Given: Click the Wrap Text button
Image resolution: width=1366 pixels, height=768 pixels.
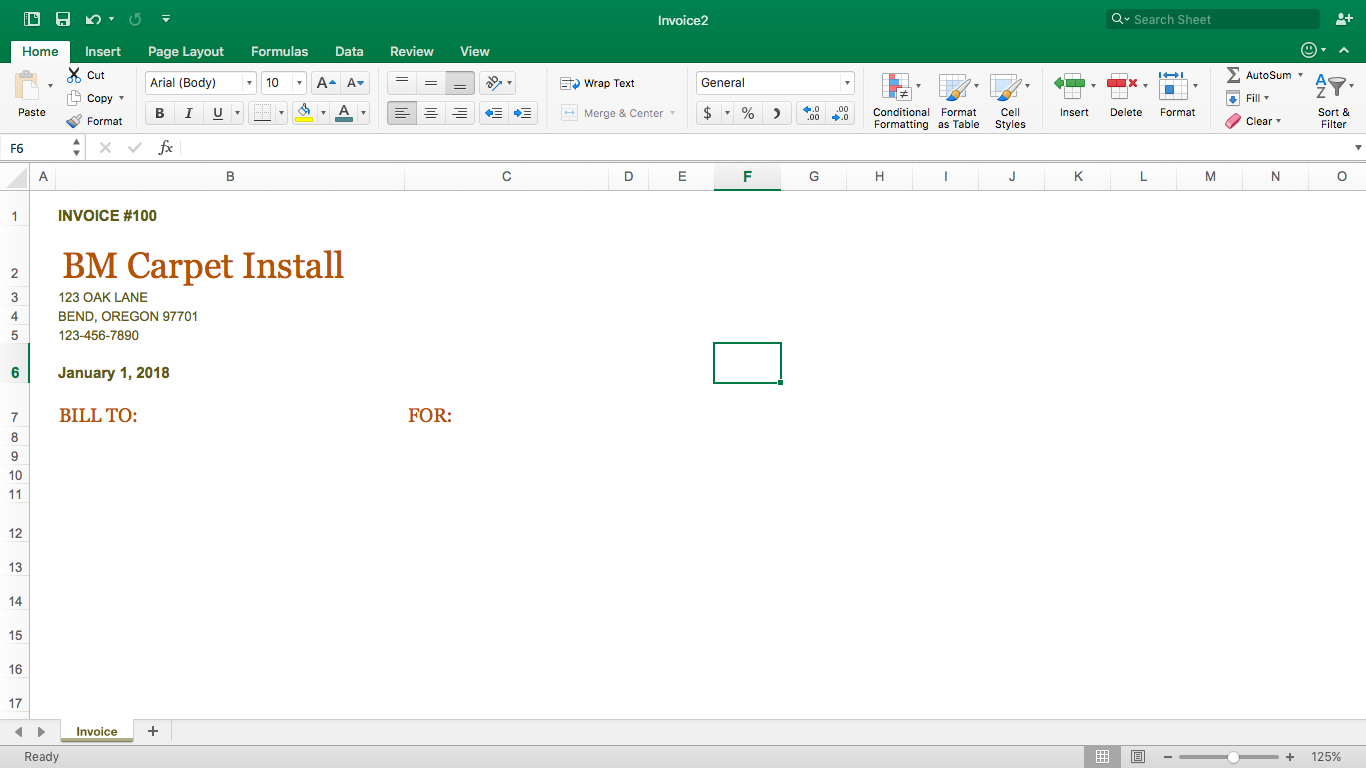Looking at the screenshot, I should click(x=597, y=83).
